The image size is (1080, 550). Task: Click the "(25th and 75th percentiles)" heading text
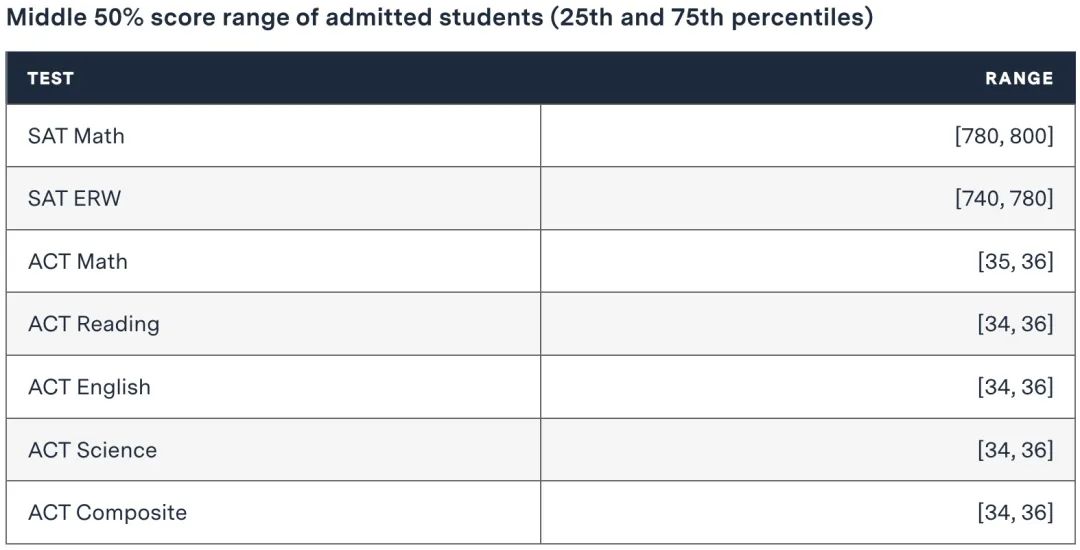(710, 19)
